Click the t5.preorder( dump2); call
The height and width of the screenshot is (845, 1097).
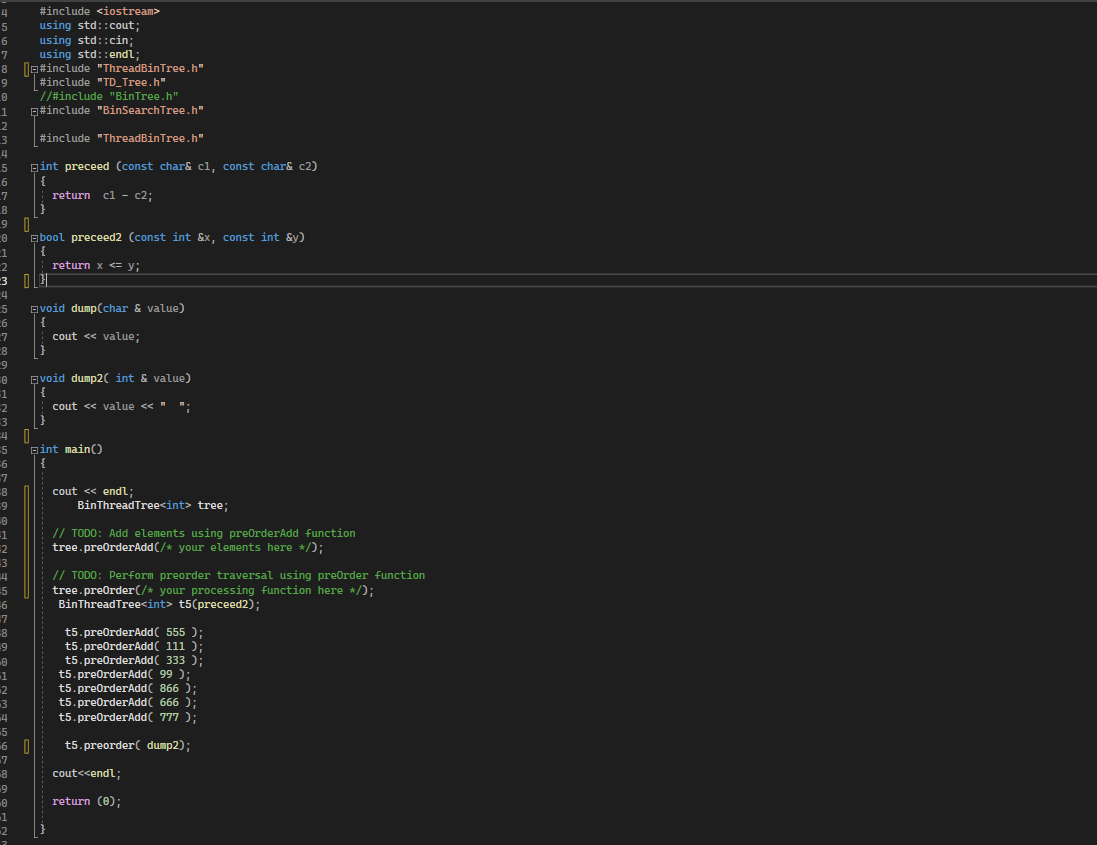click(127, 746)
